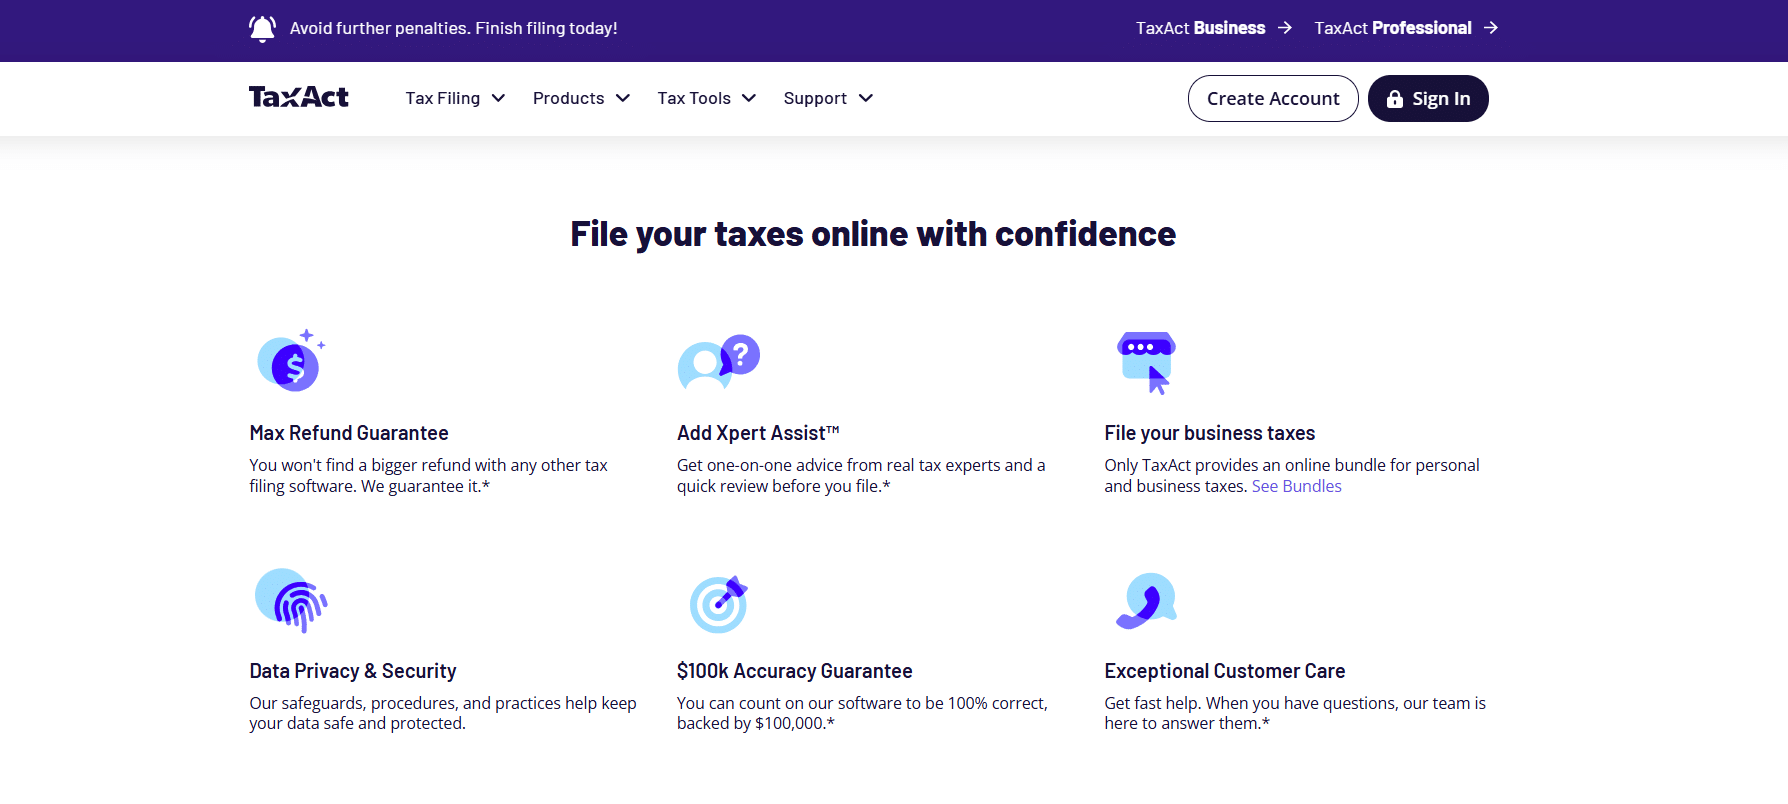Screen dimensions: 1788x804
Task: Follow the See Bundles link
Action: [x=1296, y=486]
